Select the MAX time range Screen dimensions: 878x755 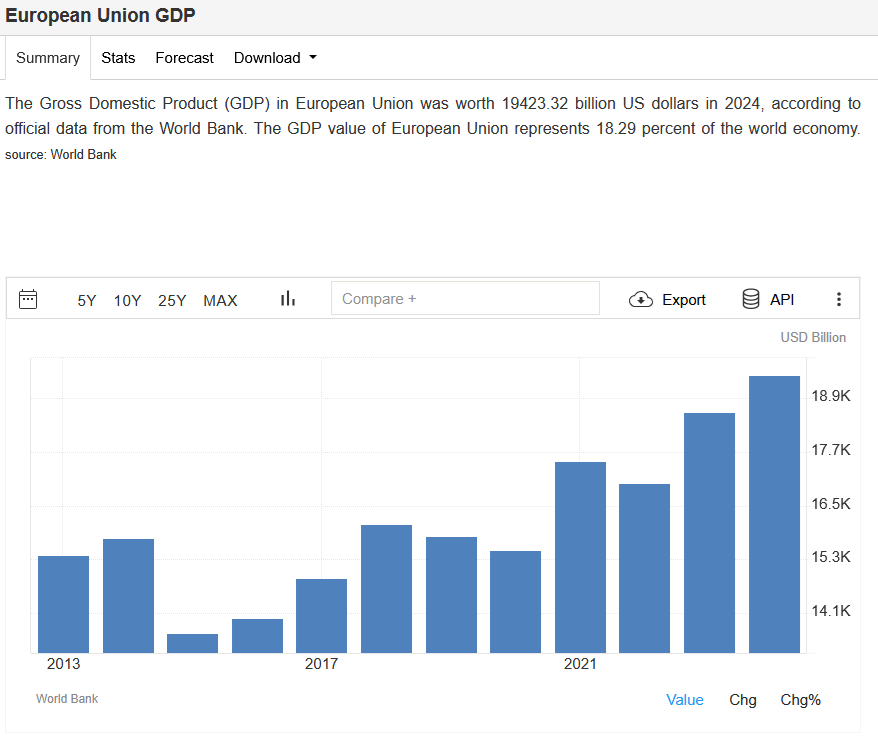[220, 301]
